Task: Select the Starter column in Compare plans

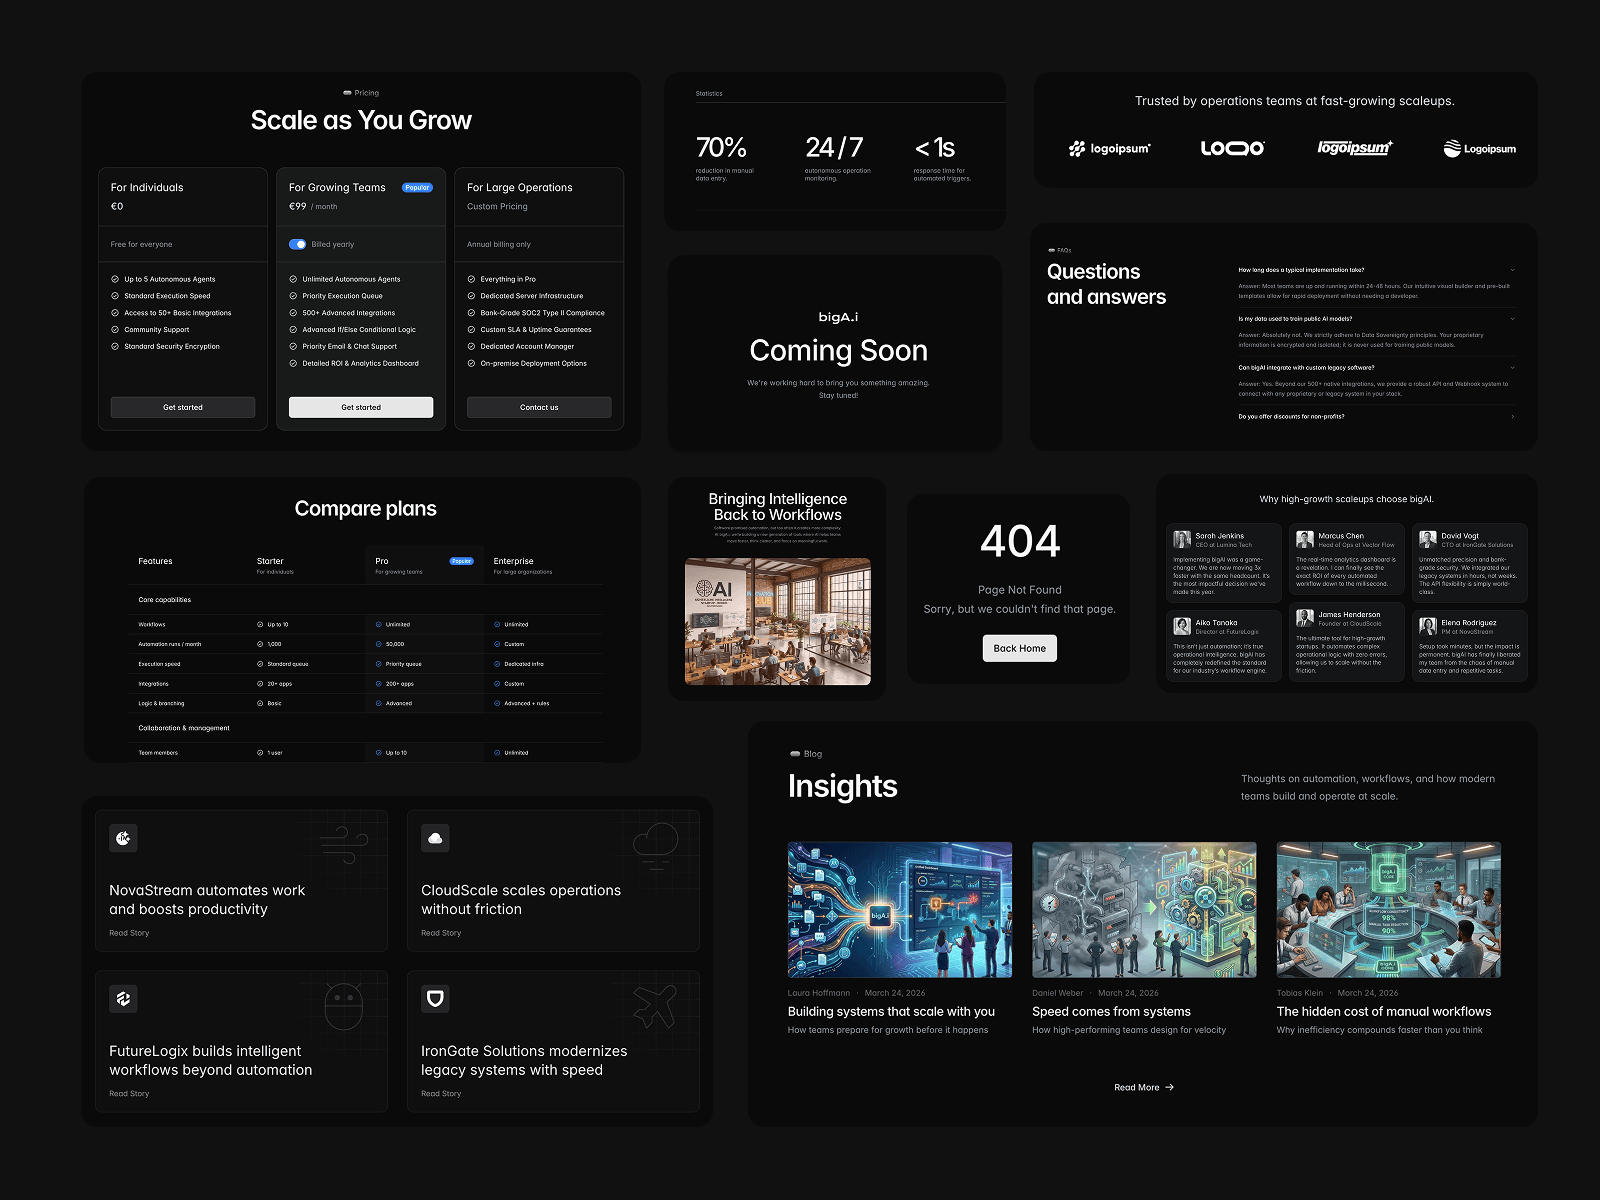Action: pyautogui.click(x=275, y=565)
